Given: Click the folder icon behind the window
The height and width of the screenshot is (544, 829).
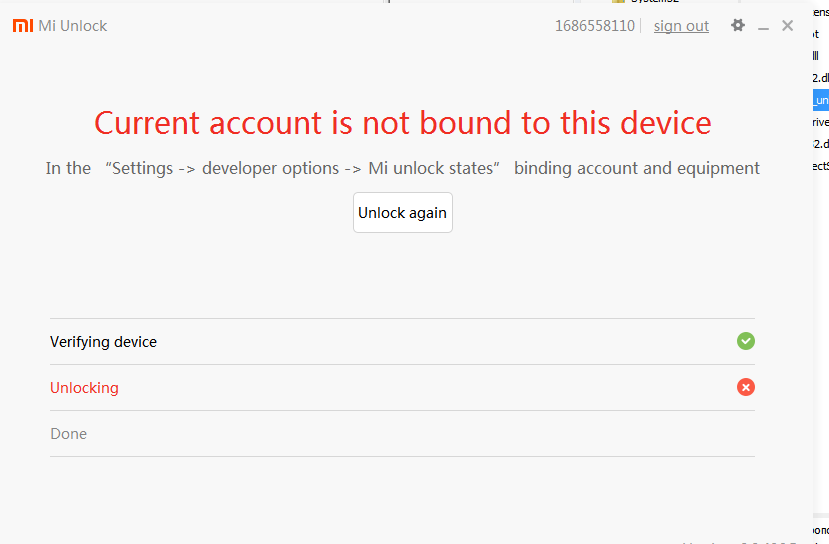Looking at the screenshot, I should click(x=619, y=2).
